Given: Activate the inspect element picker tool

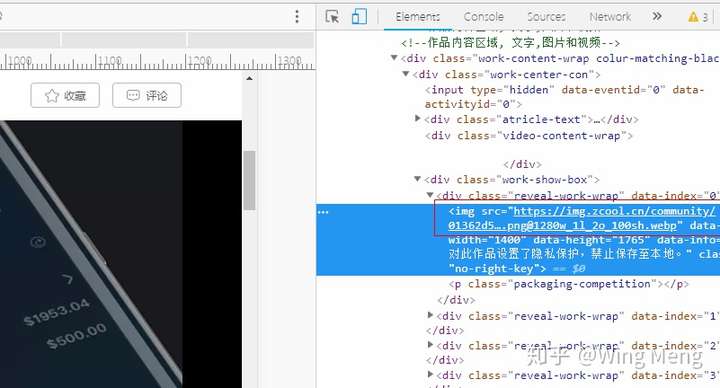Looking at the screenshot, I should pos(332,17).
